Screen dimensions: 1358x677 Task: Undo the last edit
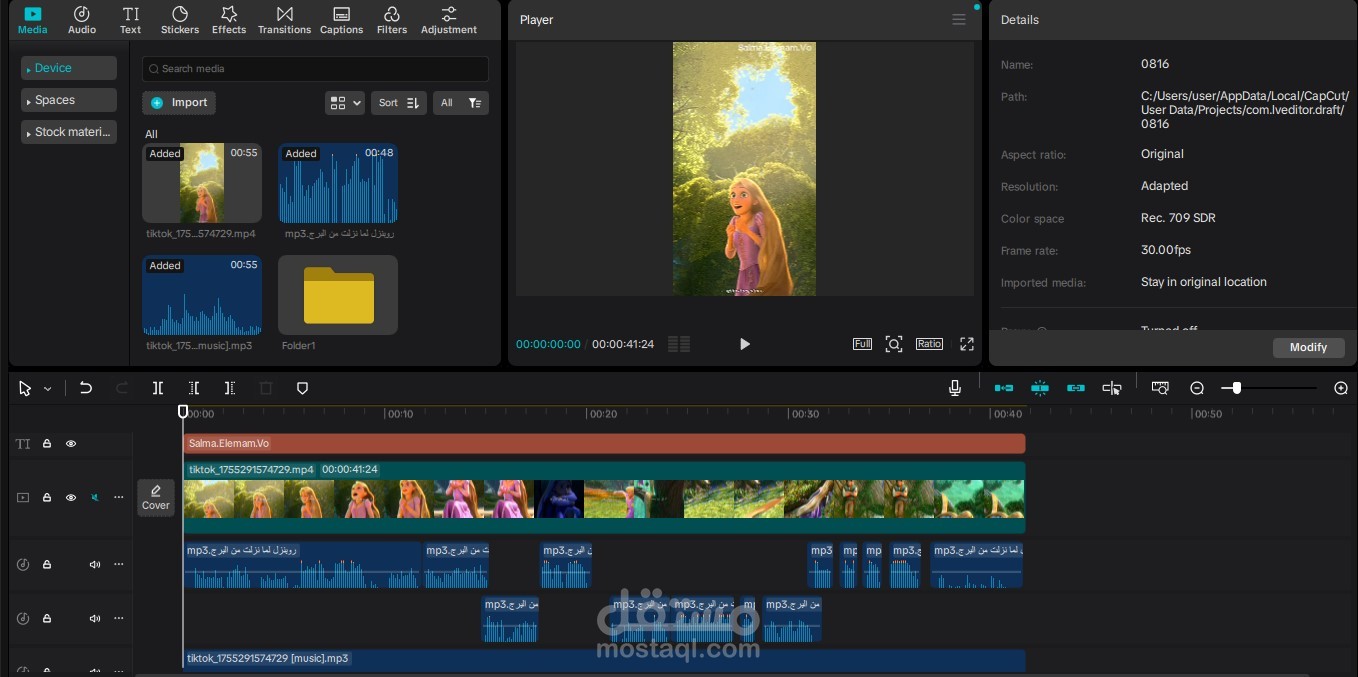[x=86, y=388]
